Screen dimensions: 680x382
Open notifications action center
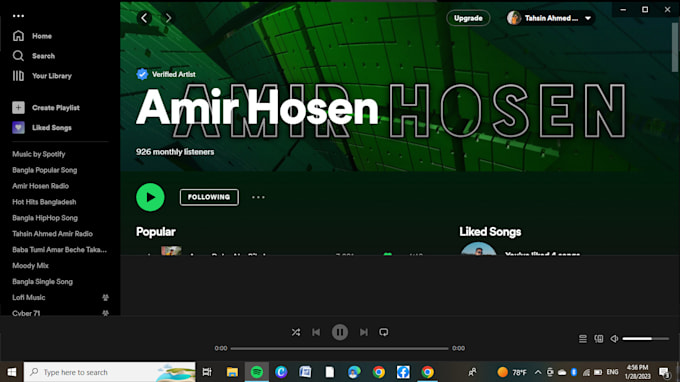(x=664, y=372)
